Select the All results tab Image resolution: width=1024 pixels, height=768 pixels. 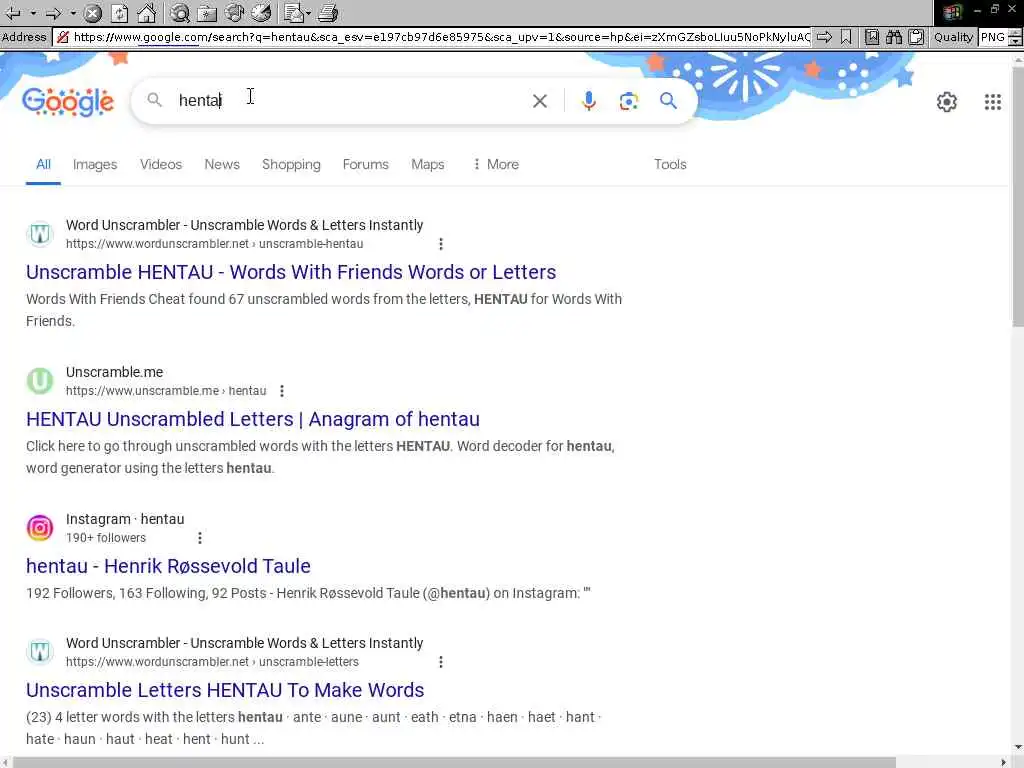click(43, 165)
